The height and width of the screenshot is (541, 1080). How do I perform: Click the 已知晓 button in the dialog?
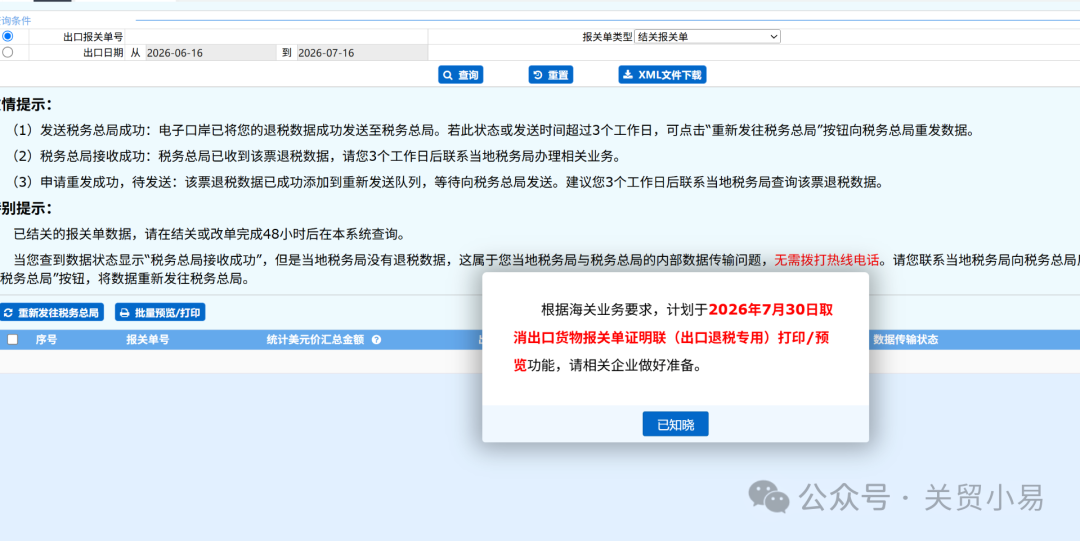coord(675,424)
